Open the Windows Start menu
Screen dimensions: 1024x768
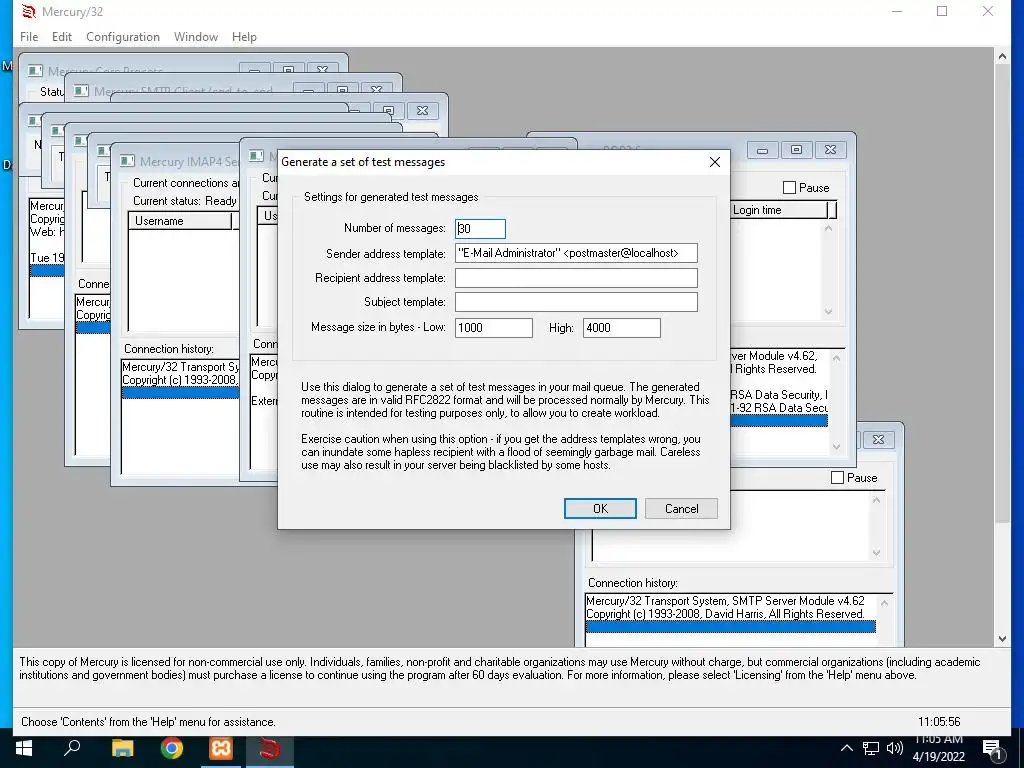point(24,748)
